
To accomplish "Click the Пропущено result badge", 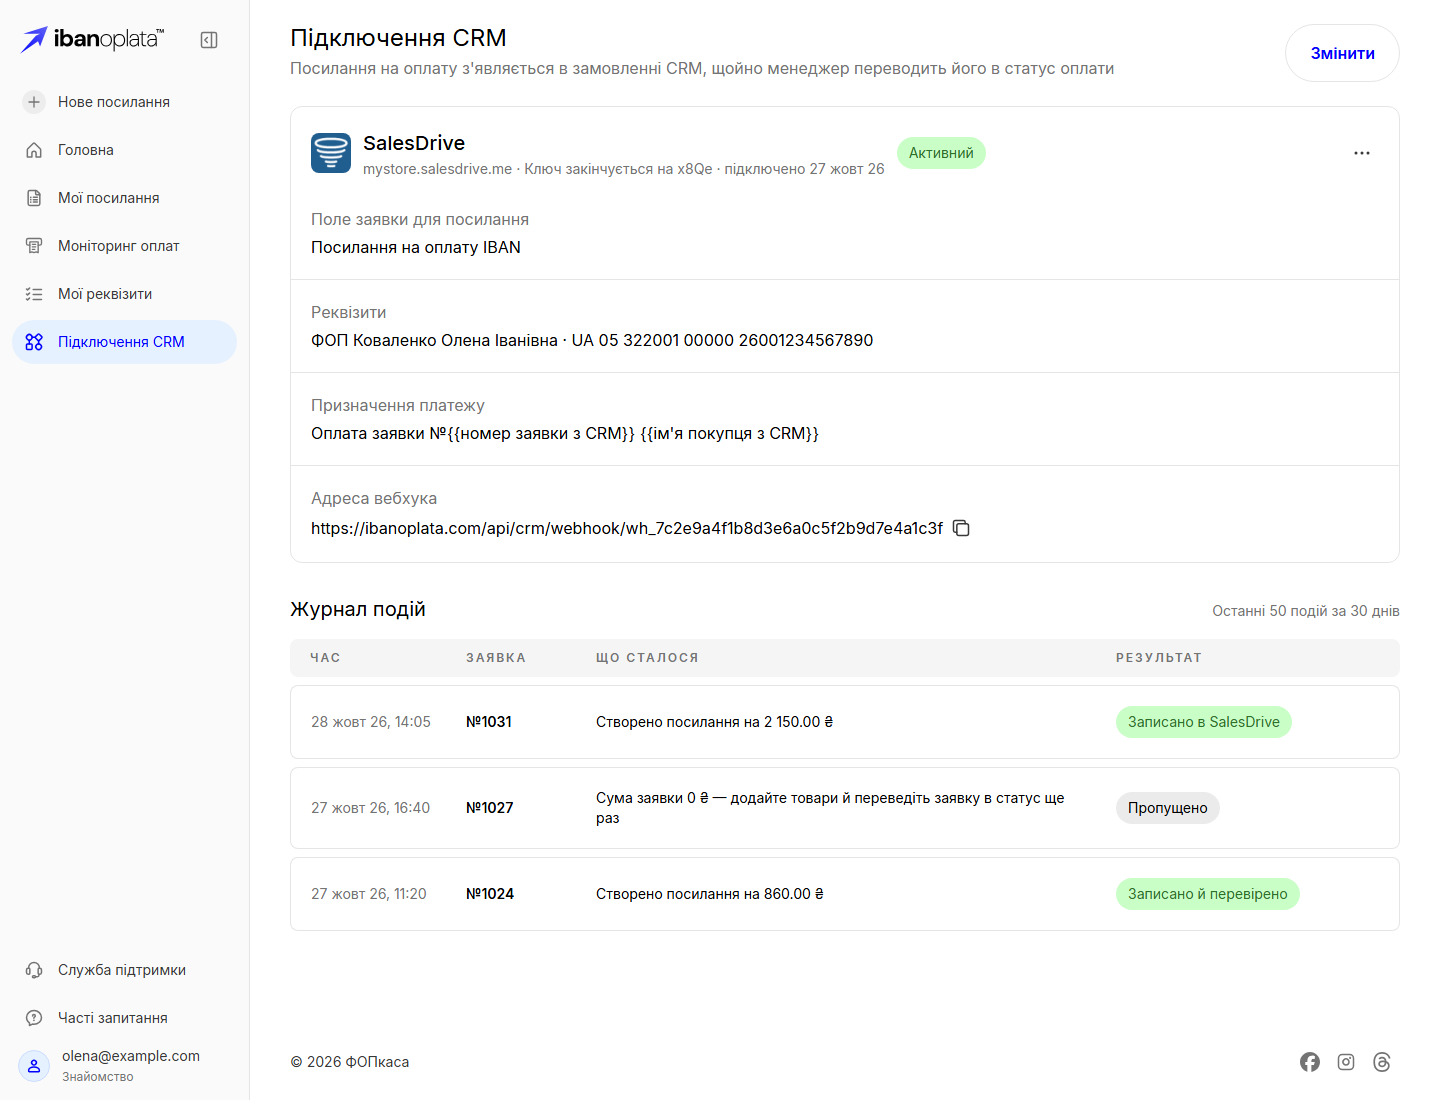I will (1168, 808).
